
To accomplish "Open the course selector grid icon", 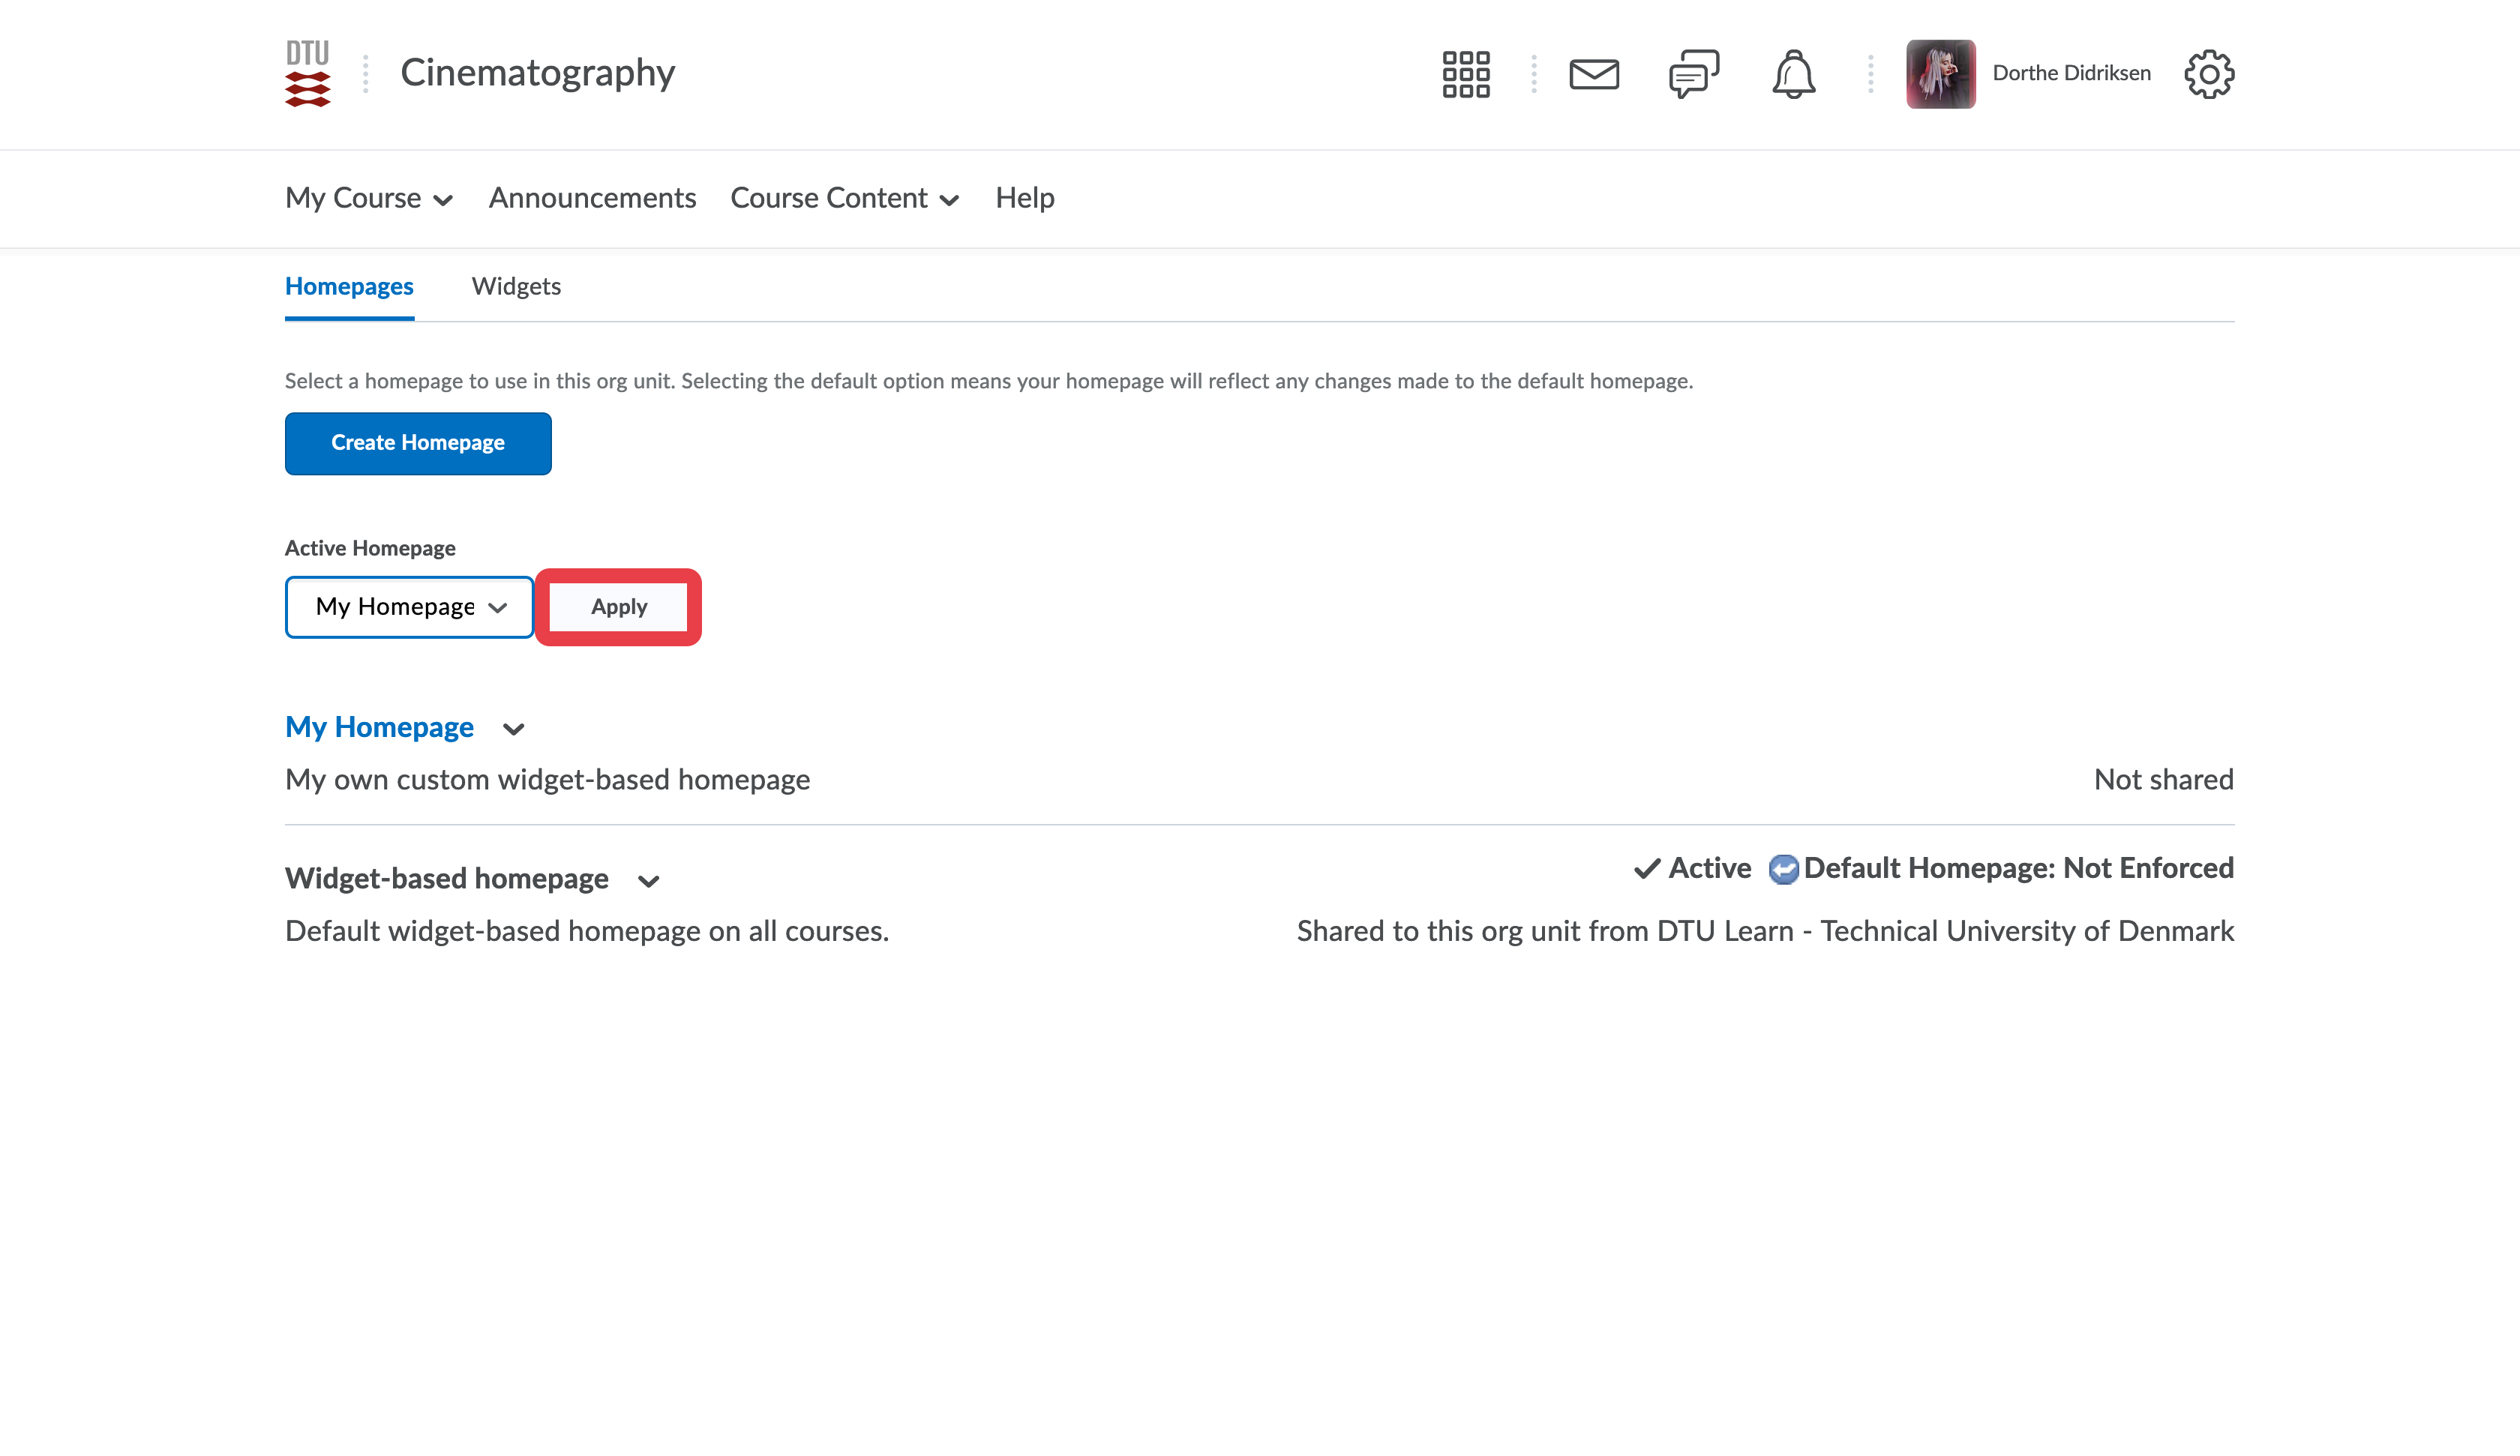I will pyautogui.click(x=1466, y=74).
